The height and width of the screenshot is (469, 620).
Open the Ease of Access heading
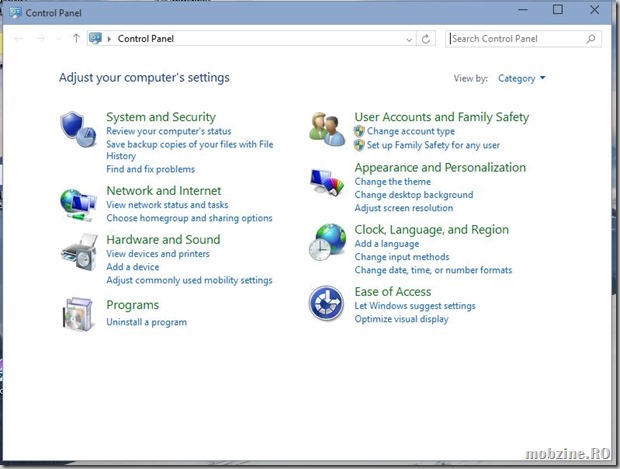click(x=393, y=292)
